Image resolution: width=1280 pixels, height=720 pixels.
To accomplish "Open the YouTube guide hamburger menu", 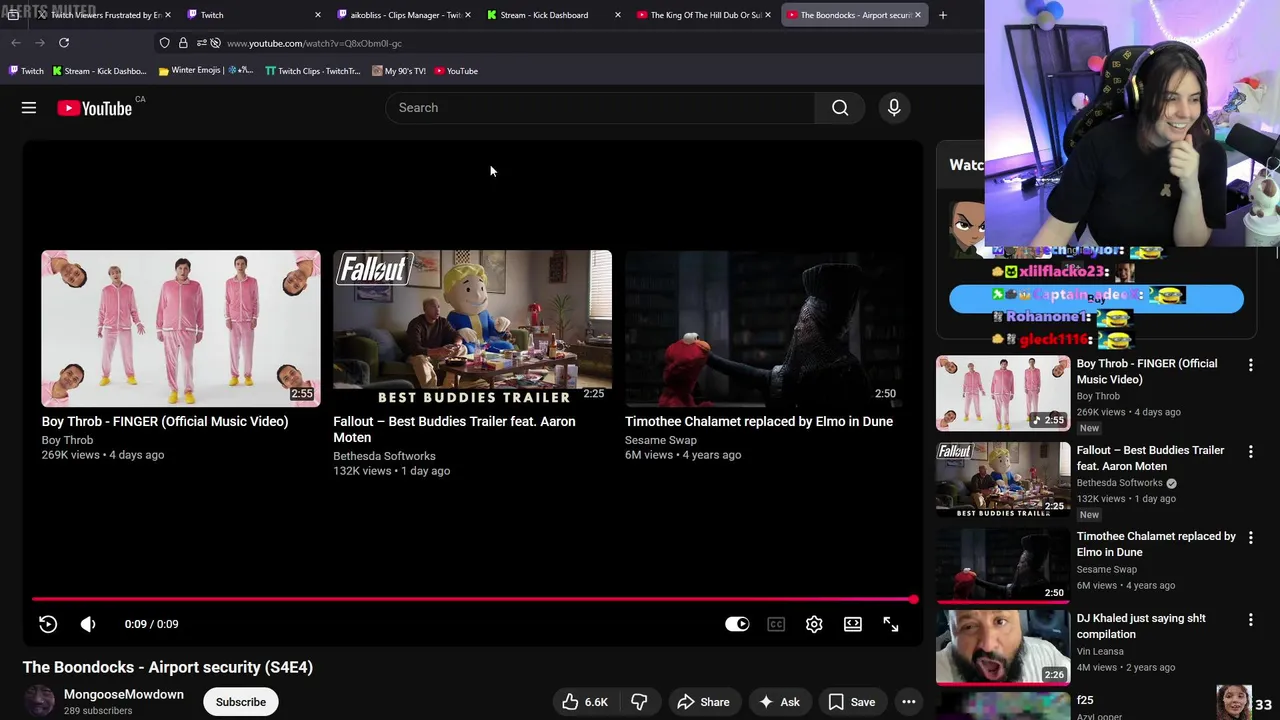I will pos(29,108).
